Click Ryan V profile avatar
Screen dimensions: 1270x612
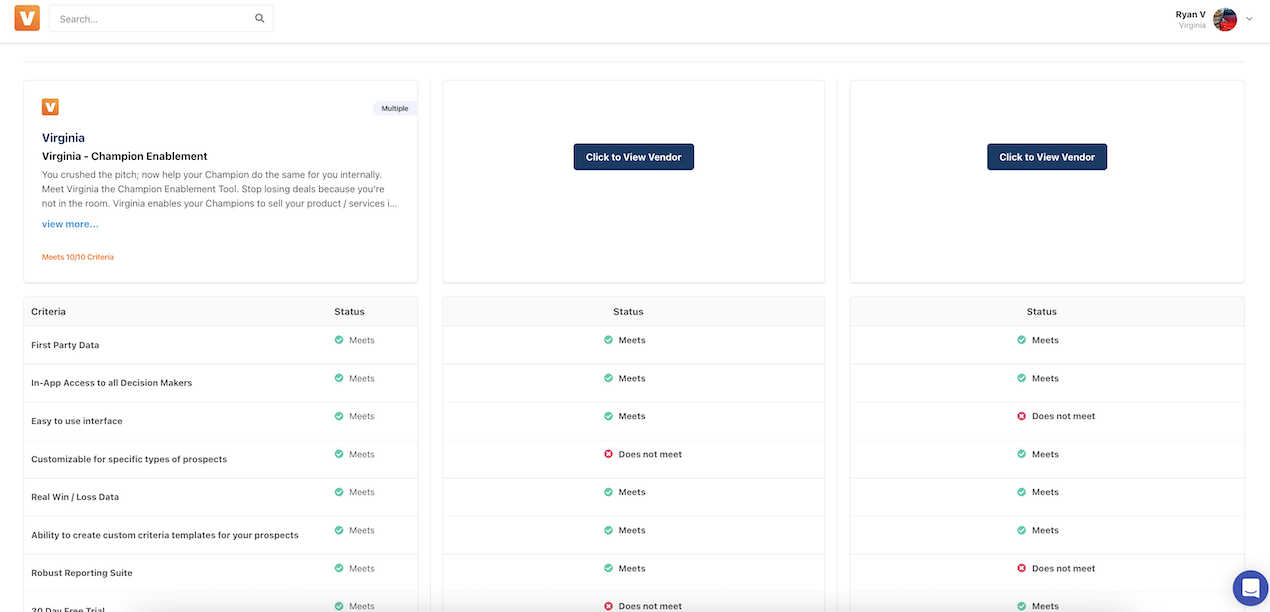click(x=1225, y=19)
